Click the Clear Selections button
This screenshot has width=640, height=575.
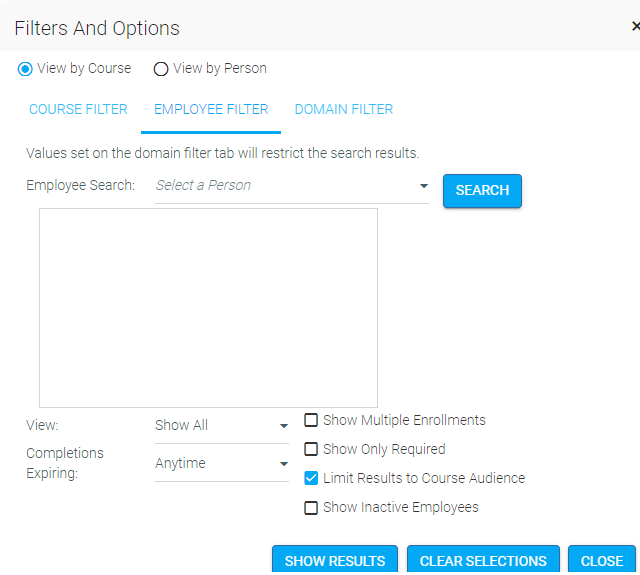[483, 560]
